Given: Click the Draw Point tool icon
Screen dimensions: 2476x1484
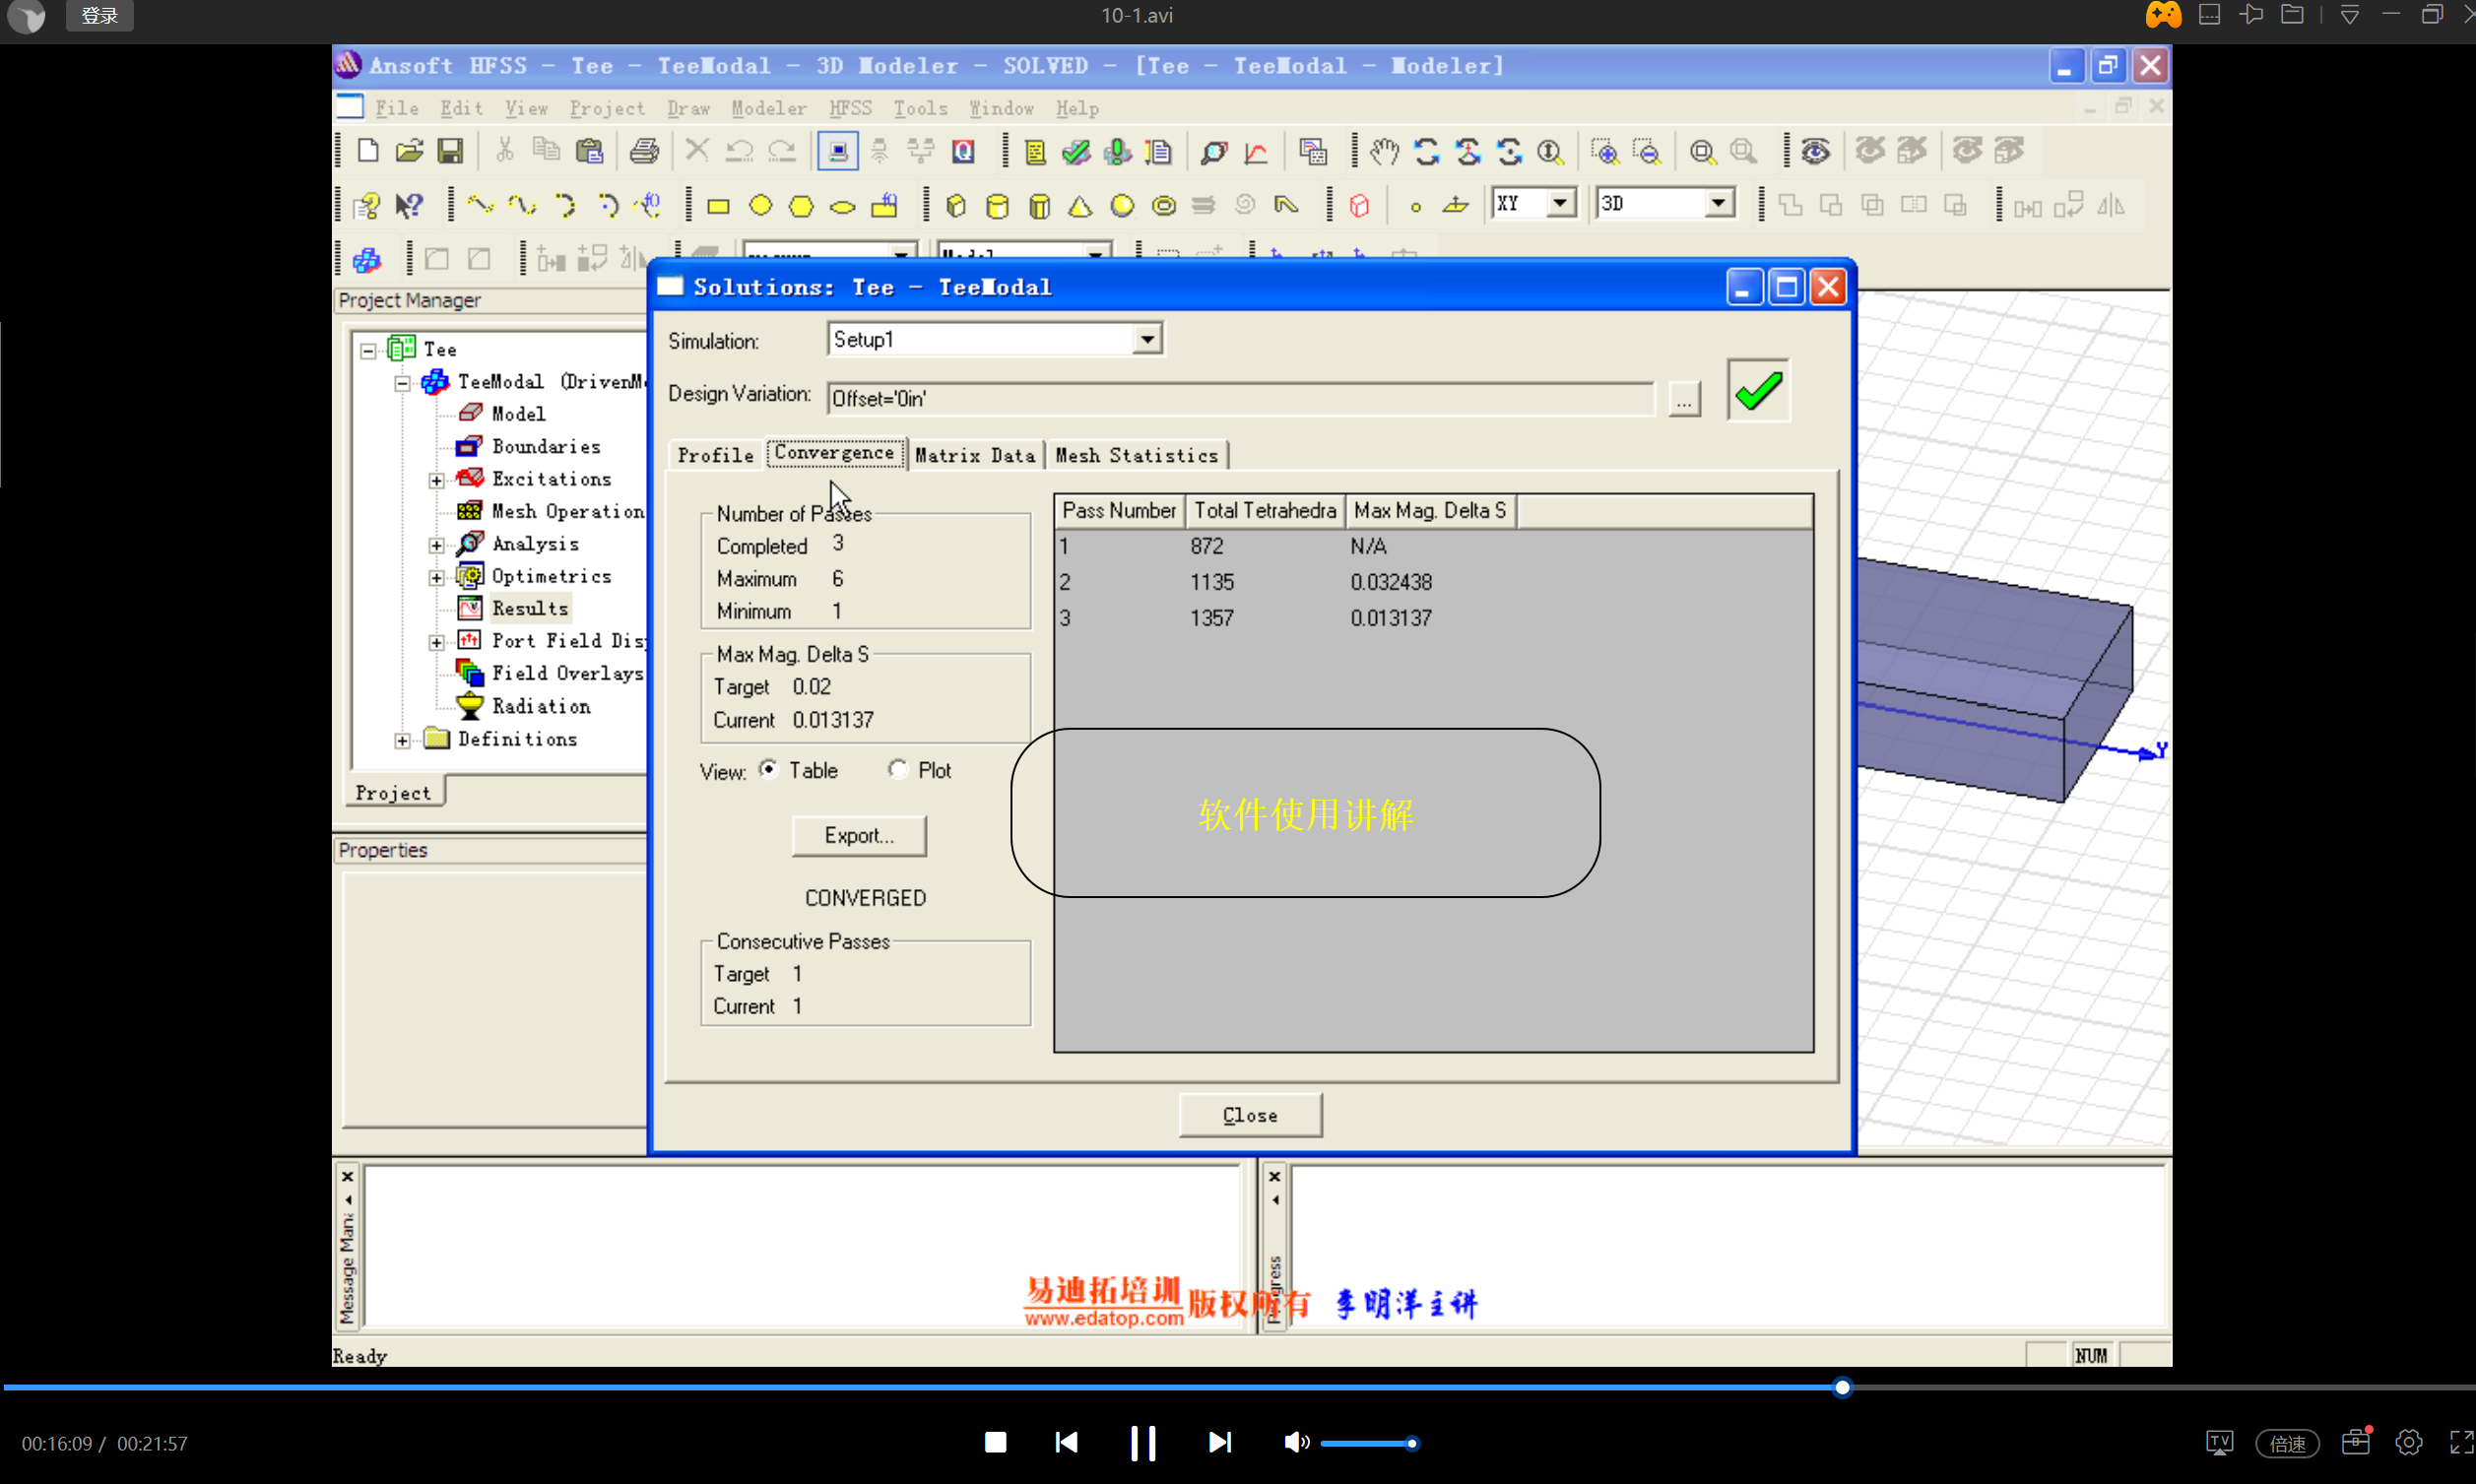Looking at the screenshot, I should [x=1415, y=207].
